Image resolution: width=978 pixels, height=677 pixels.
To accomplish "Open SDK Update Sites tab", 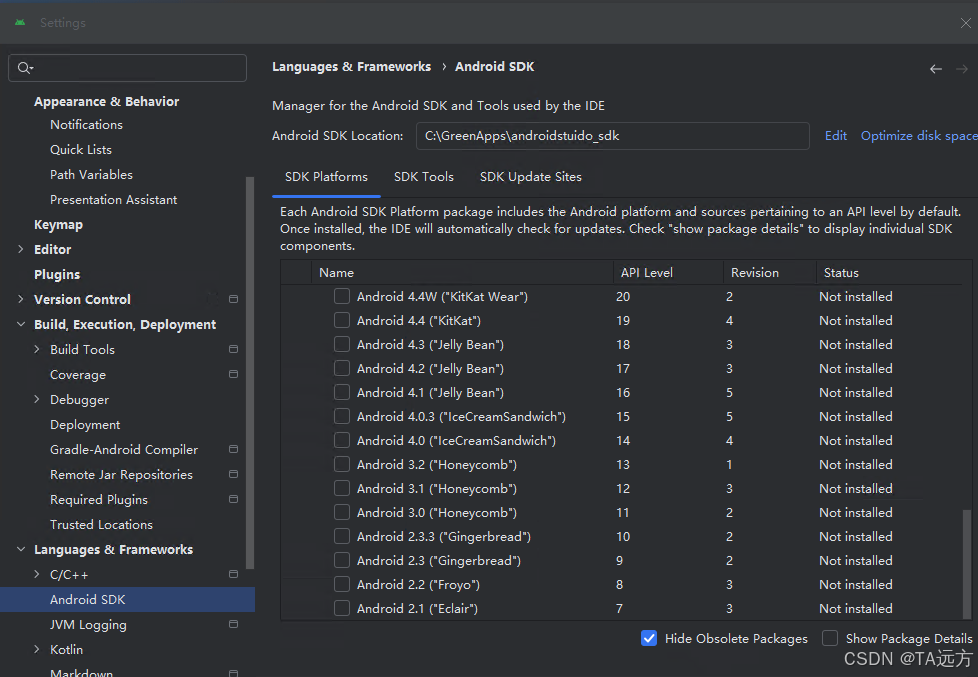I will [x=531, y=177].
